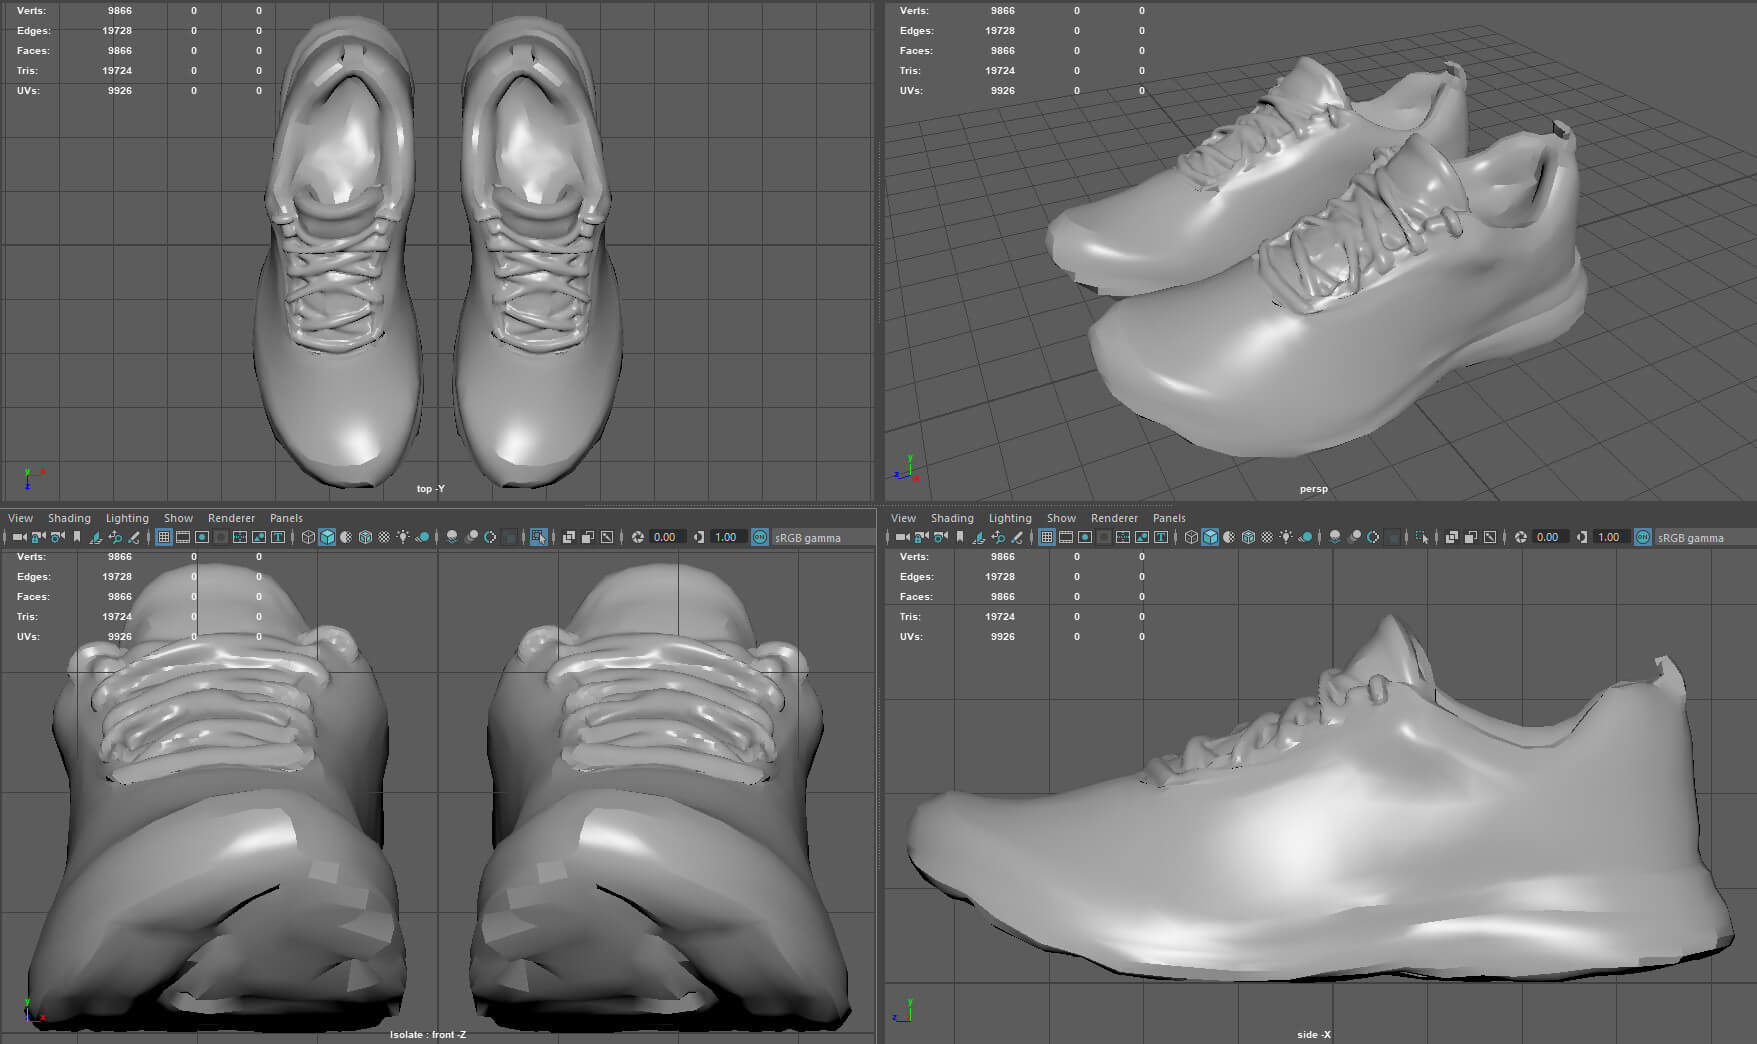Open Panels menu in front view
Viewport: 1757px width, 1044px height.
[286, 518]
